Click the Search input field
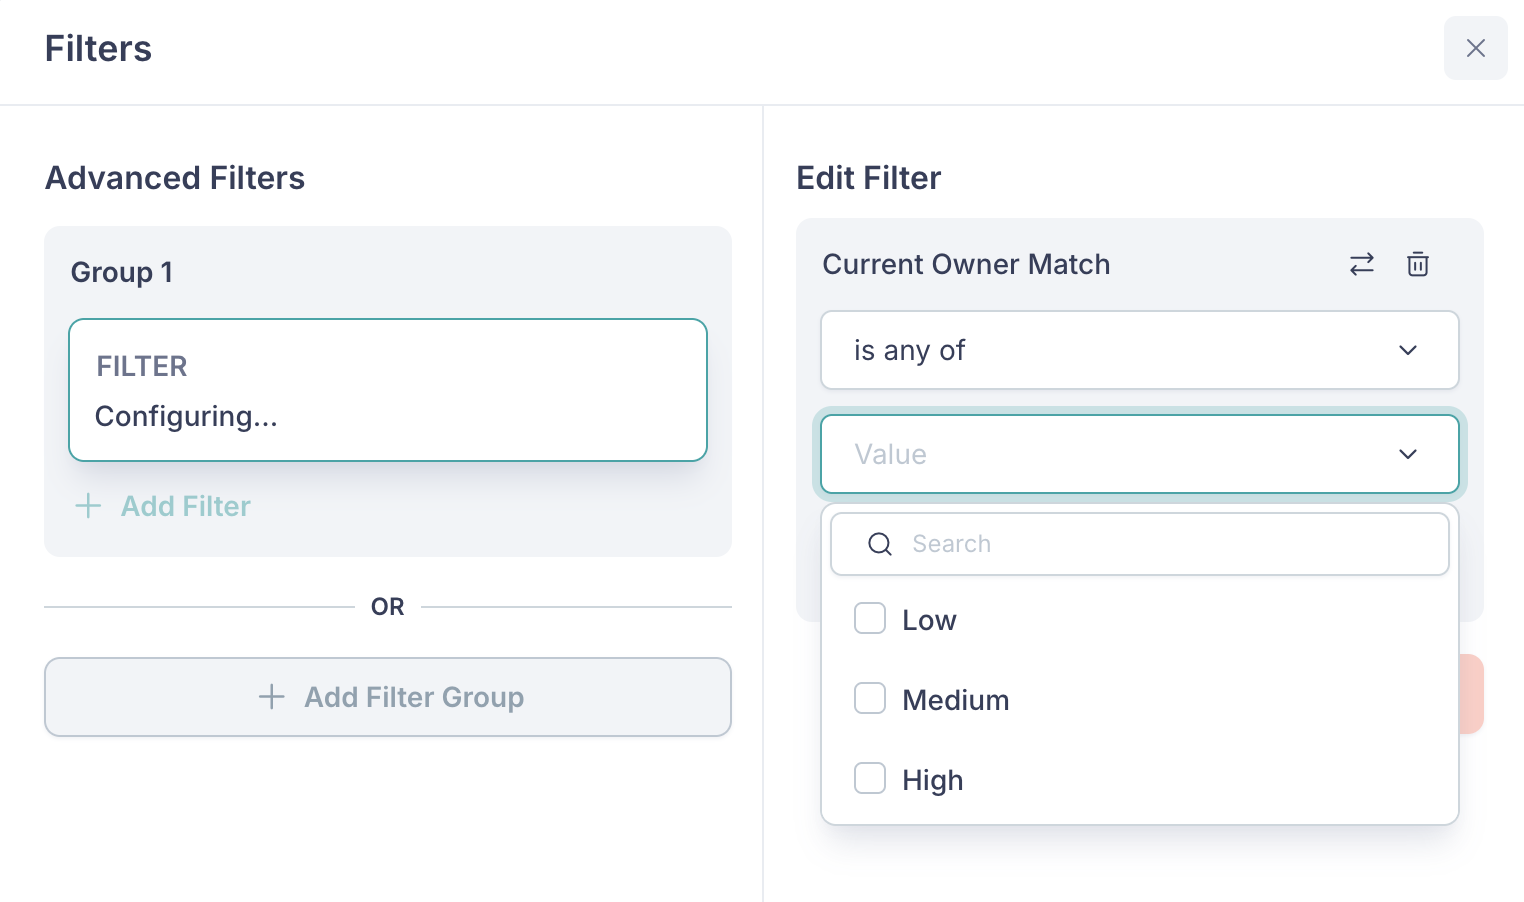Image resolution: width=1524 pixels, height=902 pixels. 1160,544
